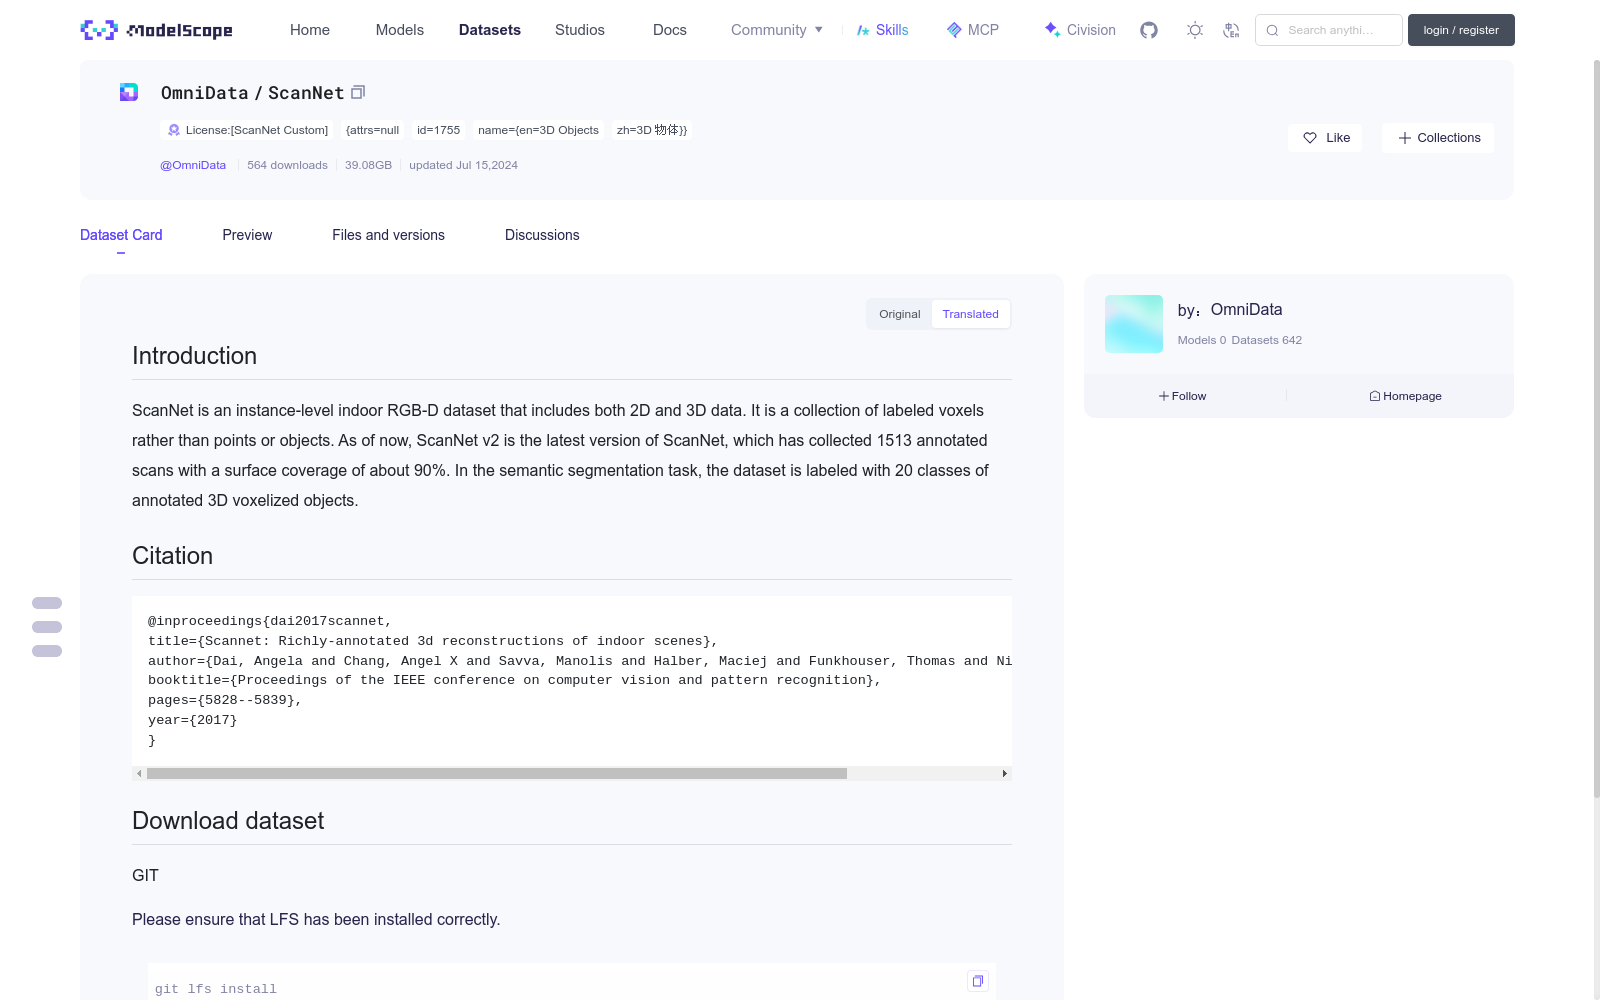This screenshot has width=1600, height=1000.
Task: Click the Follow plus icon
Action: coord(1164,396)
